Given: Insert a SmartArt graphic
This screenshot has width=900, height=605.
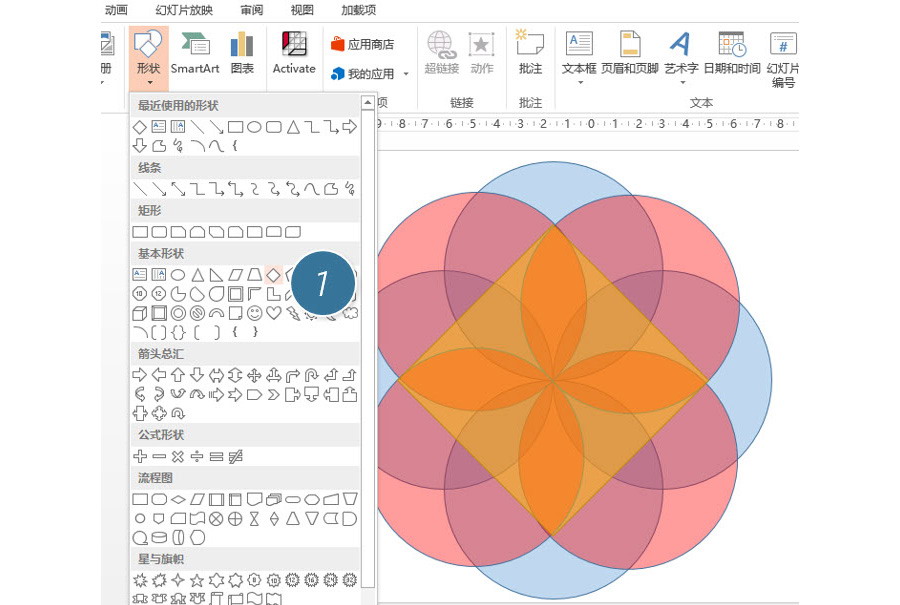Looking at the screenshot, I should click(x=194, y=52).
